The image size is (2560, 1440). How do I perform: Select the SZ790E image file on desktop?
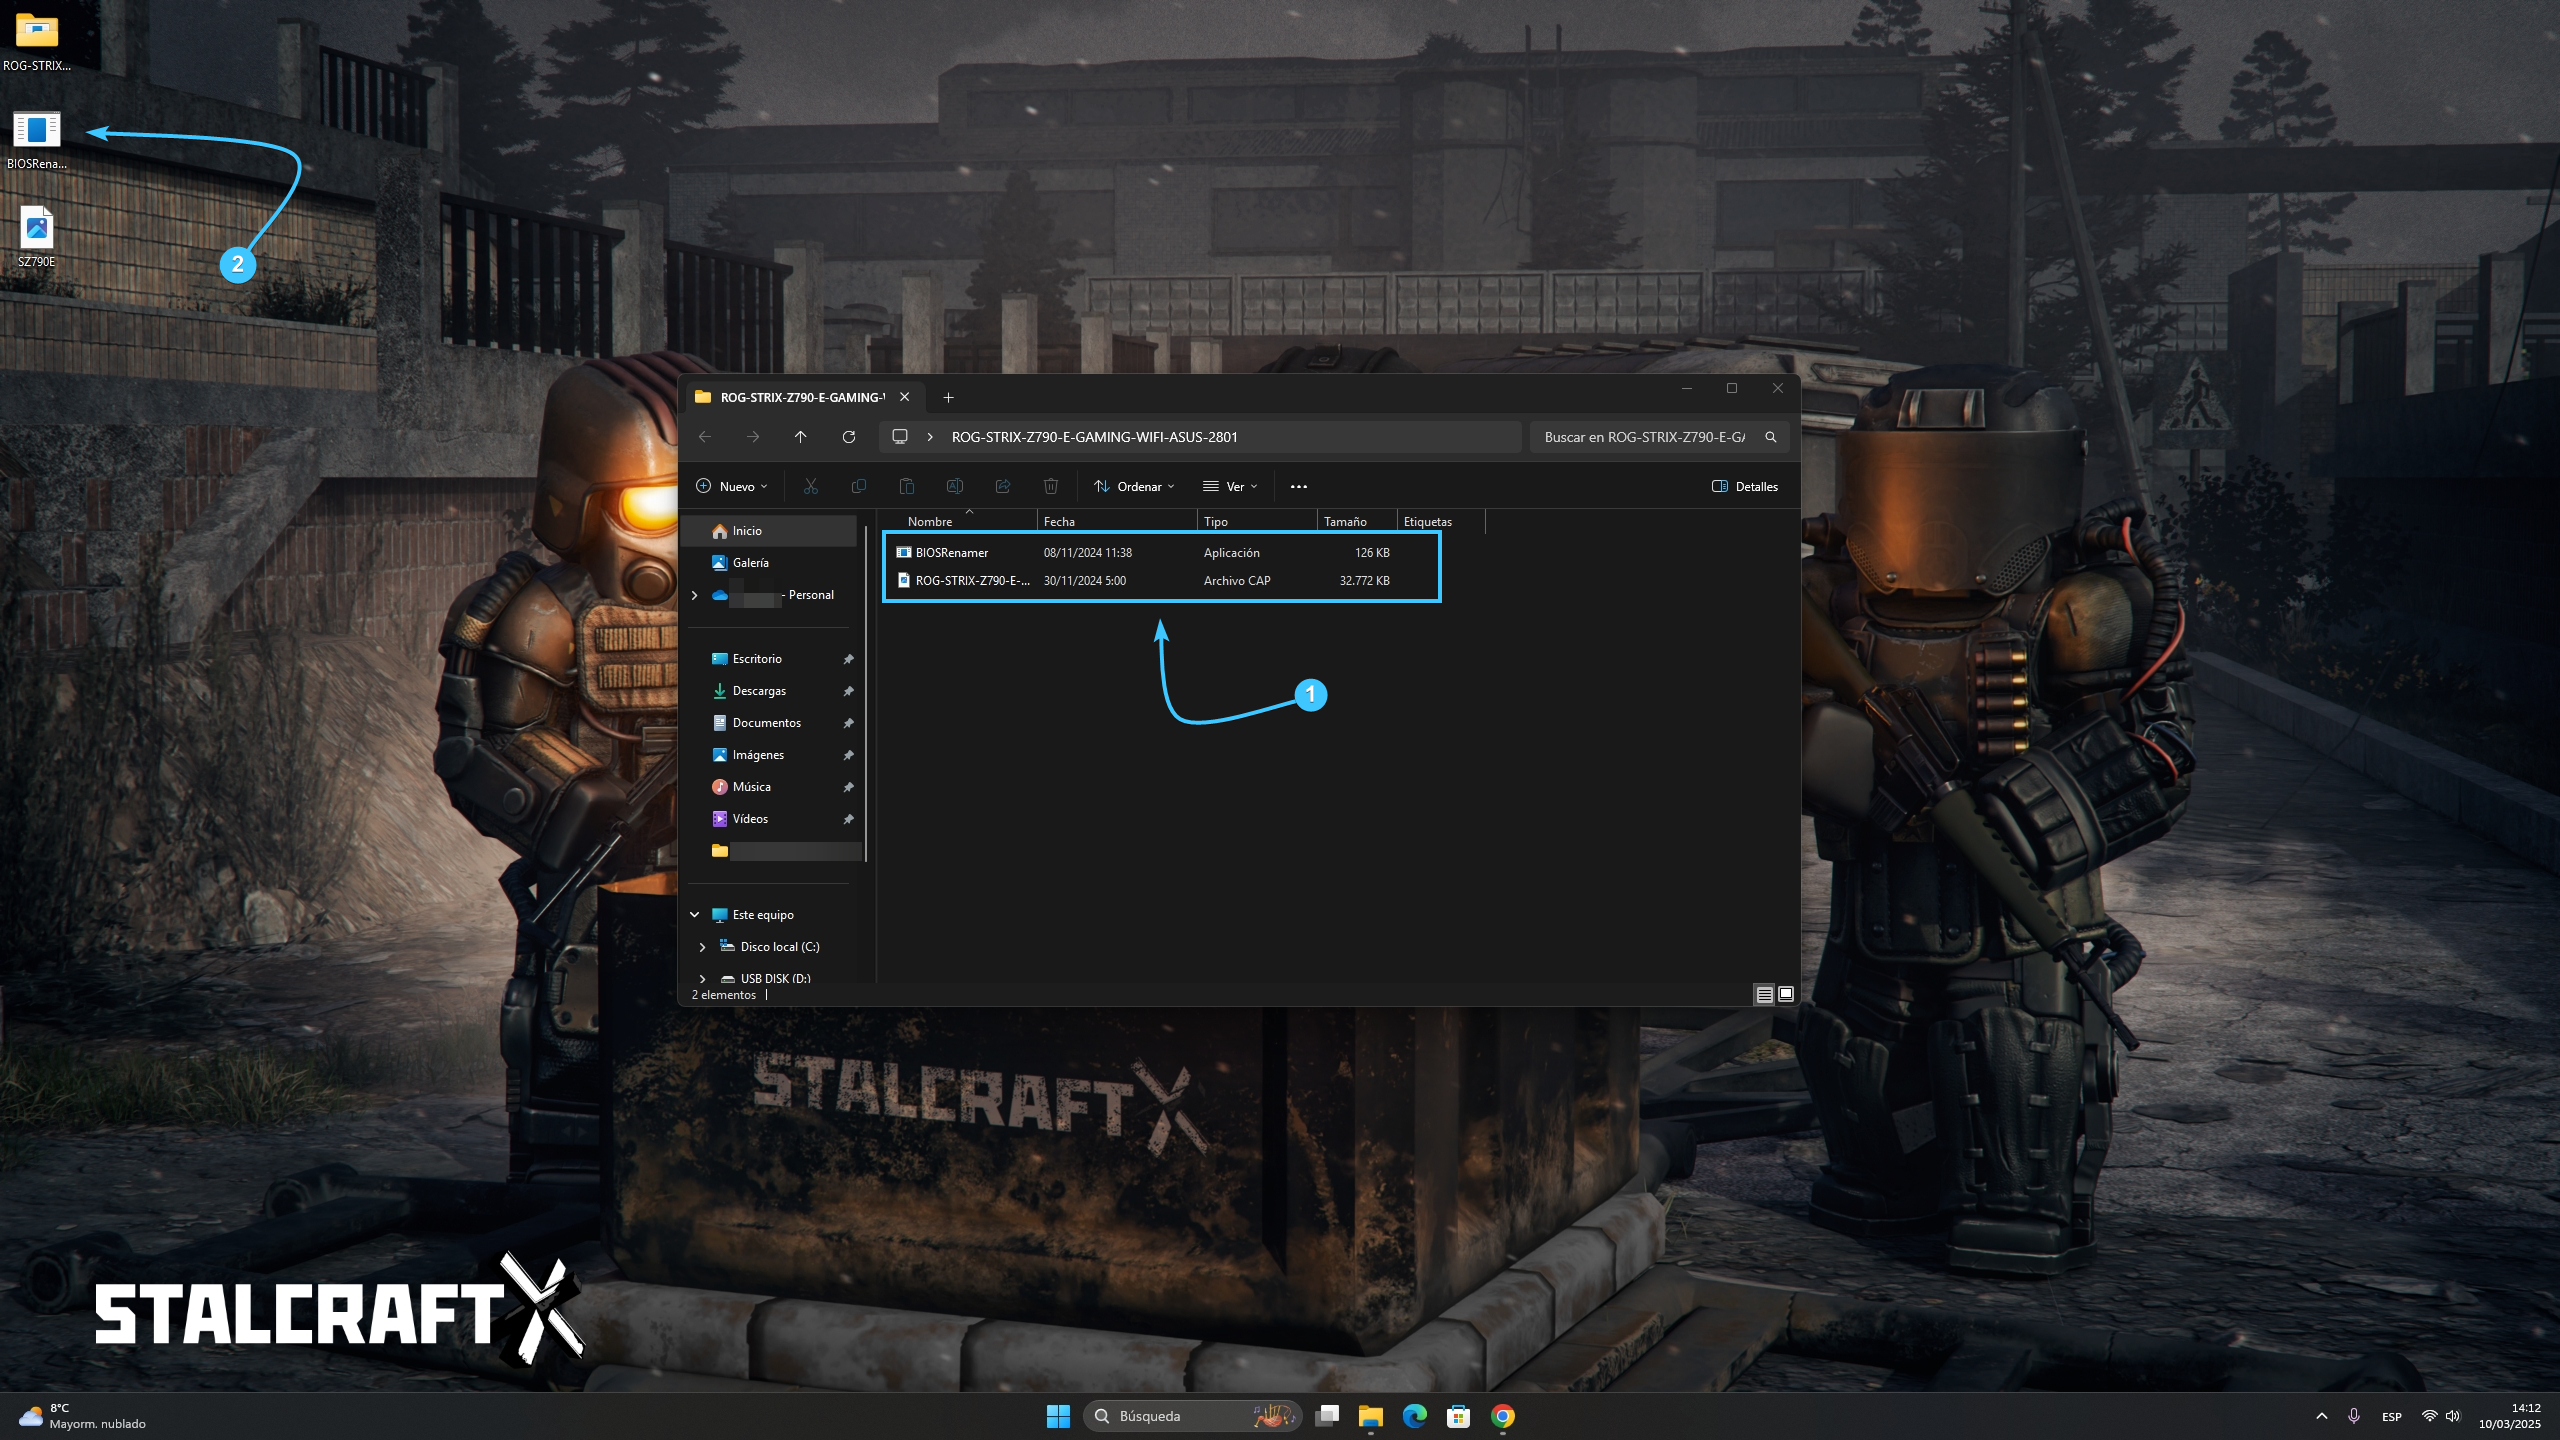[x=37, y=238]
